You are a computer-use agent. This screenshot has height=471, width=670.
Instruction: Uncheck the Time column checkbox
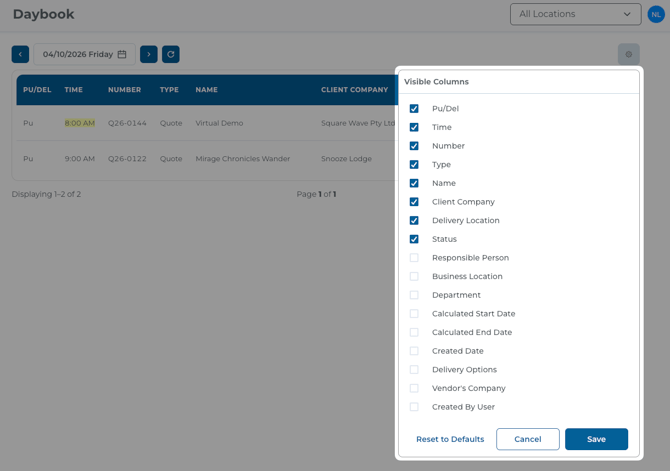(414, 127)
